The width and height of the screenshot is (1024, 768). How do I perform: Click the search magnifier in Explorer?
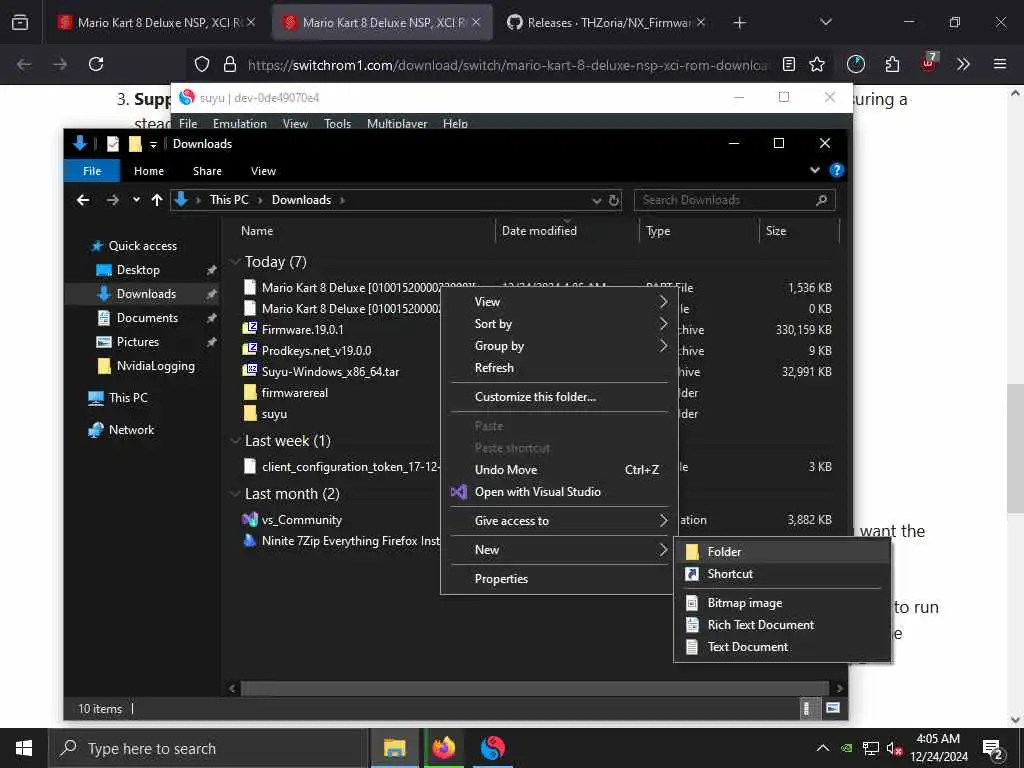point(822,200)
